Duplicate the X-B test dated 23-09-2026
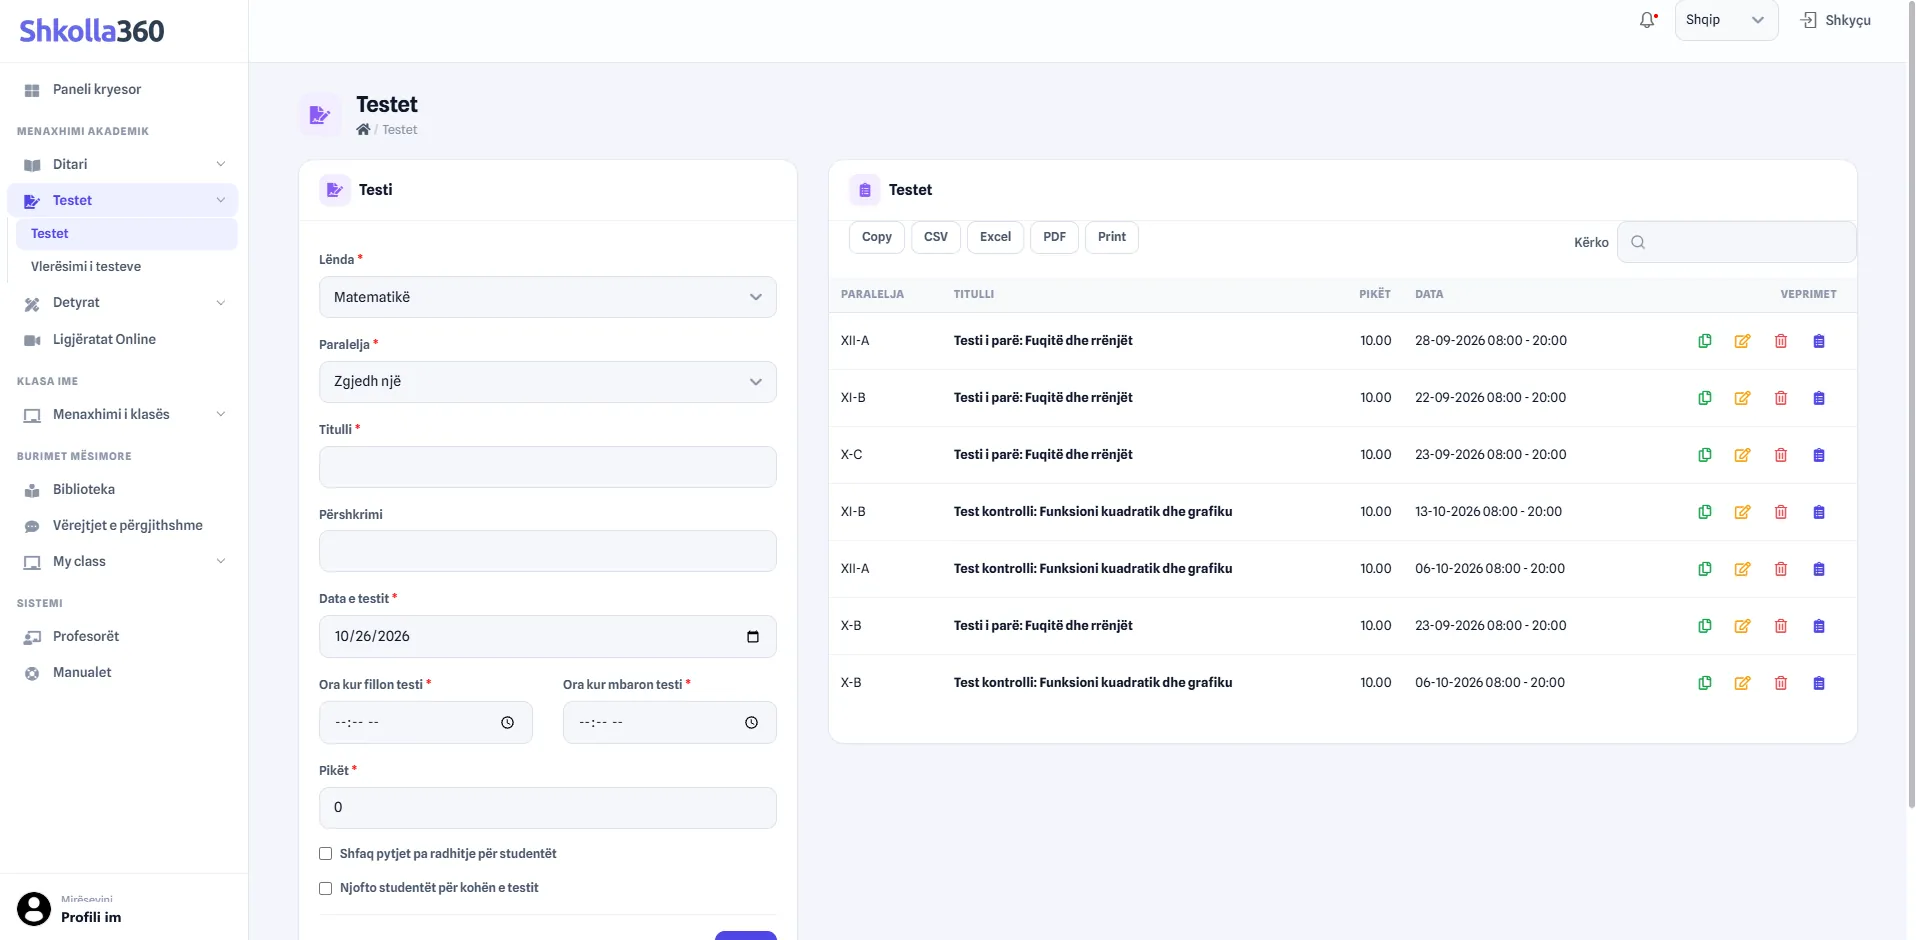The height and width of the screenshot is (940, 1916). pyautogui.click(x=1705, y=626)
